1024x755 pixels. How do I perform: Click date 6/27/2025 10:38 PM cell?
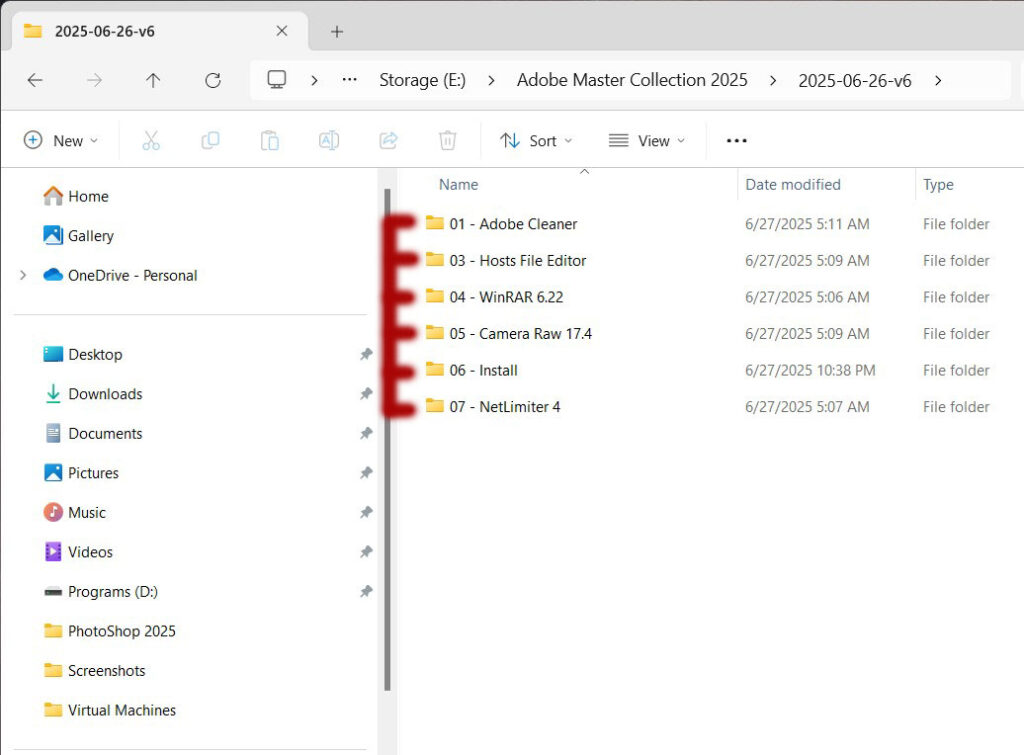810,370
